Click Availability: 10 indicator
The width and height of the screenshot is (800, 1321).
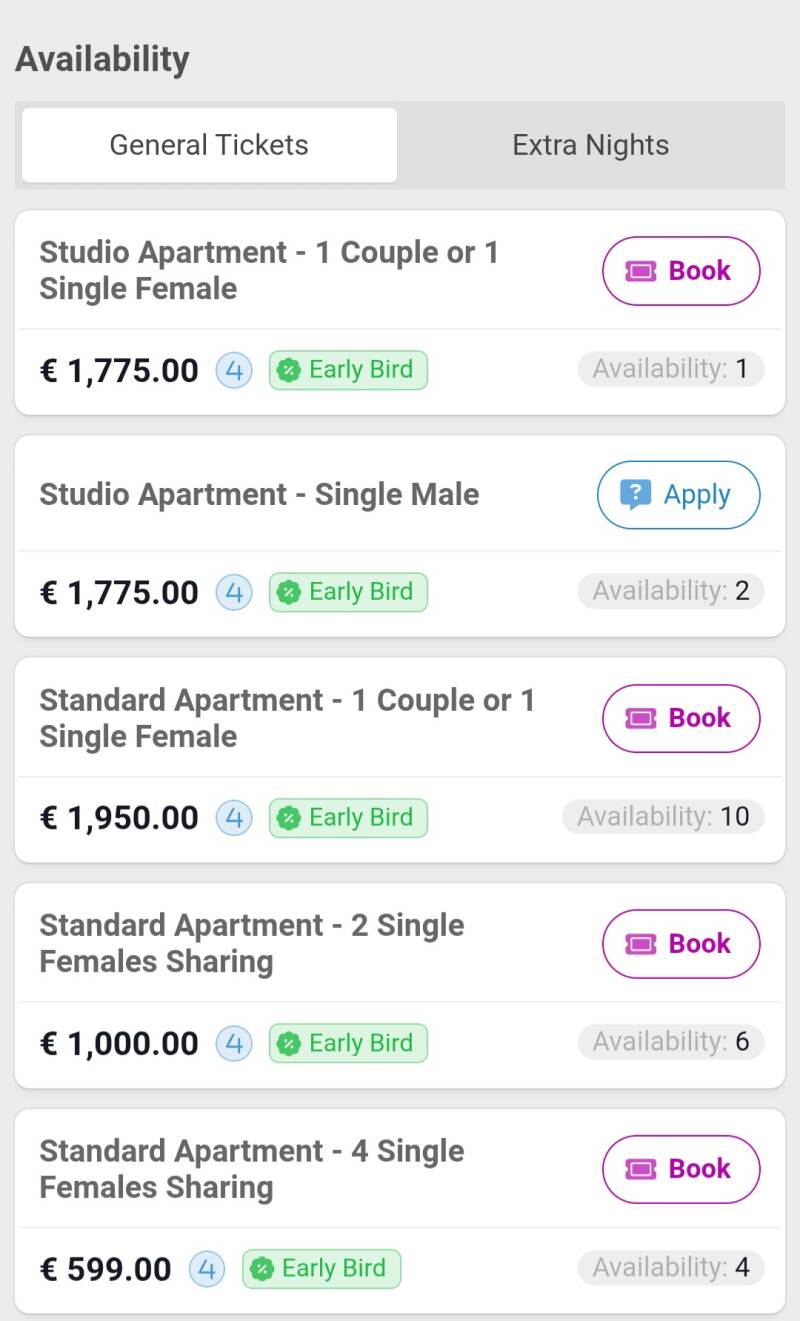[x=663, y=817]
